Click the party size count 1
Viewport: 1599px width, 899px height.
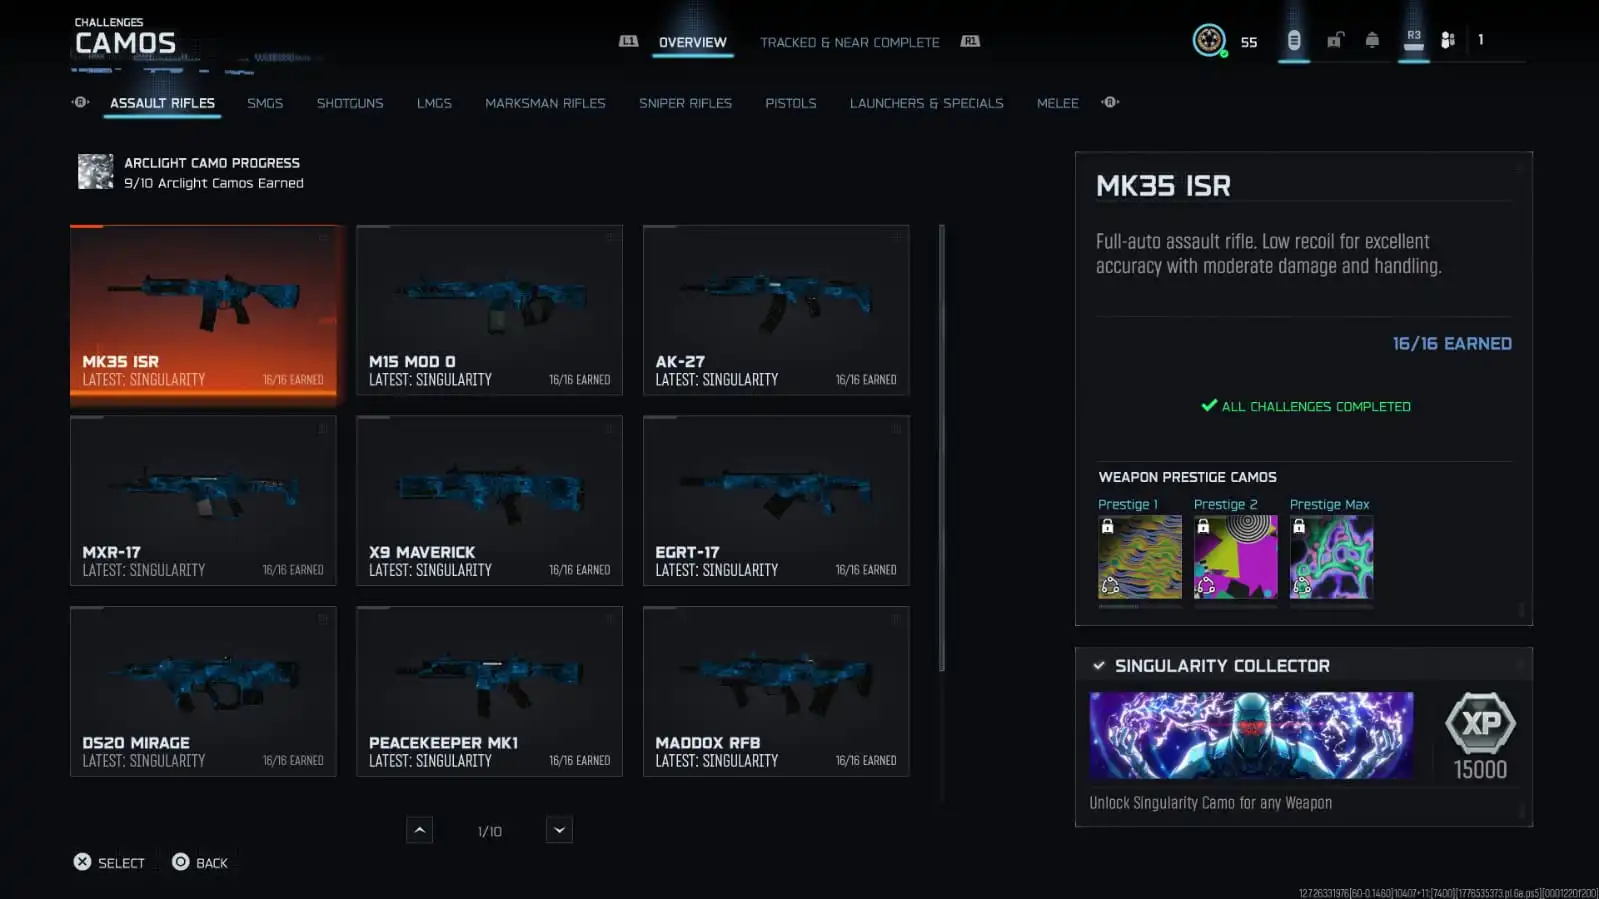click(x=1481, y=40)
